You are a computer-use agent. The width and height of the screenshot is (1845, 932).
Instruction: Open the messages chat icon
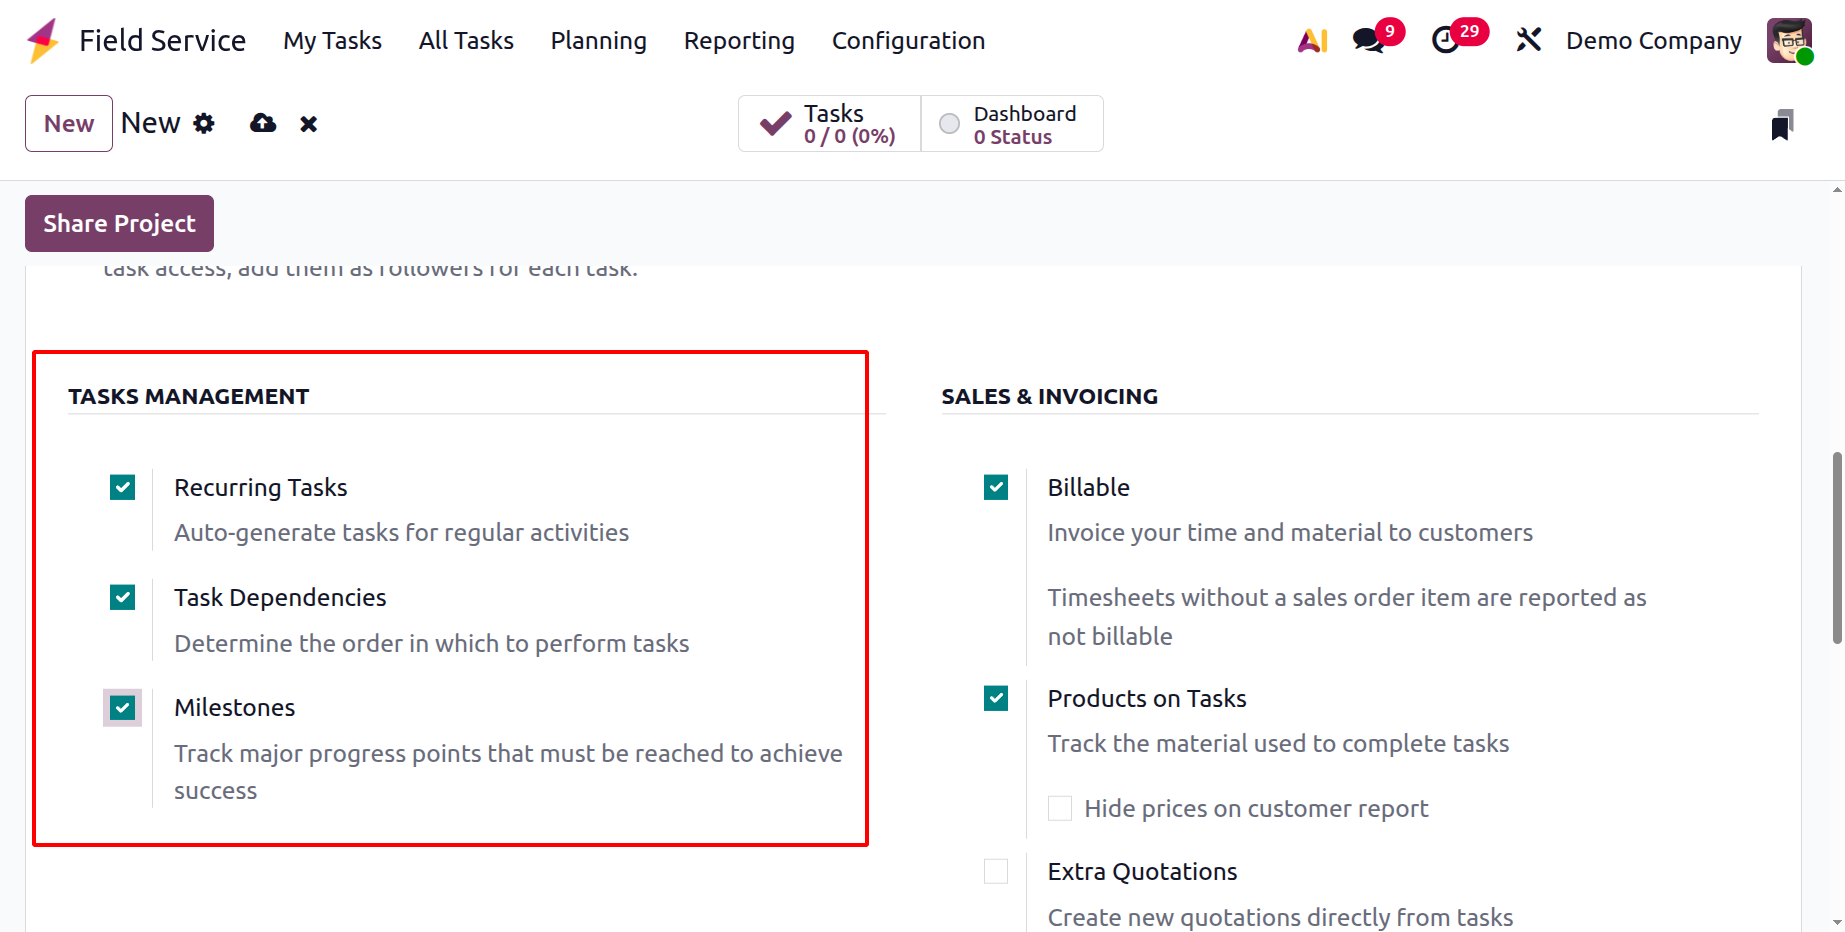tap(1367, 41)
